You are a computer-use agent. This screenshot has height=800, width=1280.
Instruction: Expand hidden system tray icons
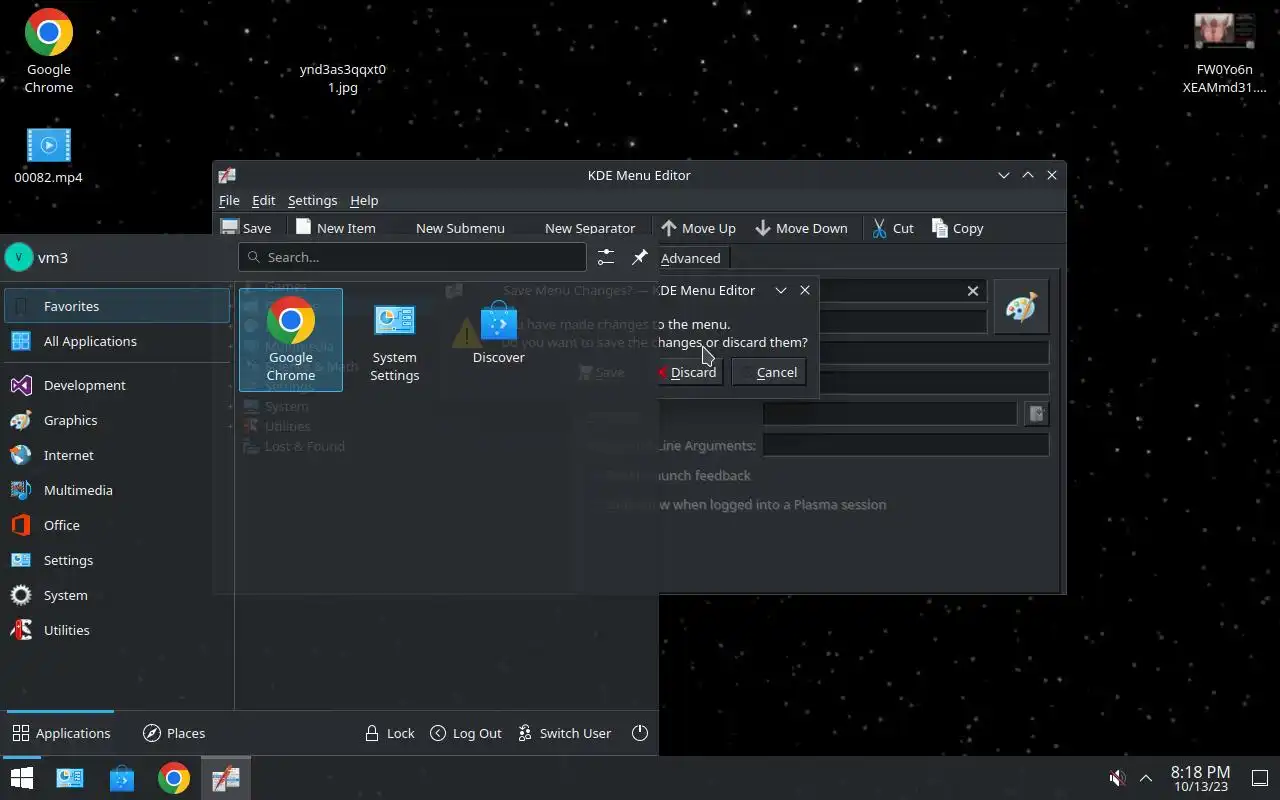tap(1146, 778)
